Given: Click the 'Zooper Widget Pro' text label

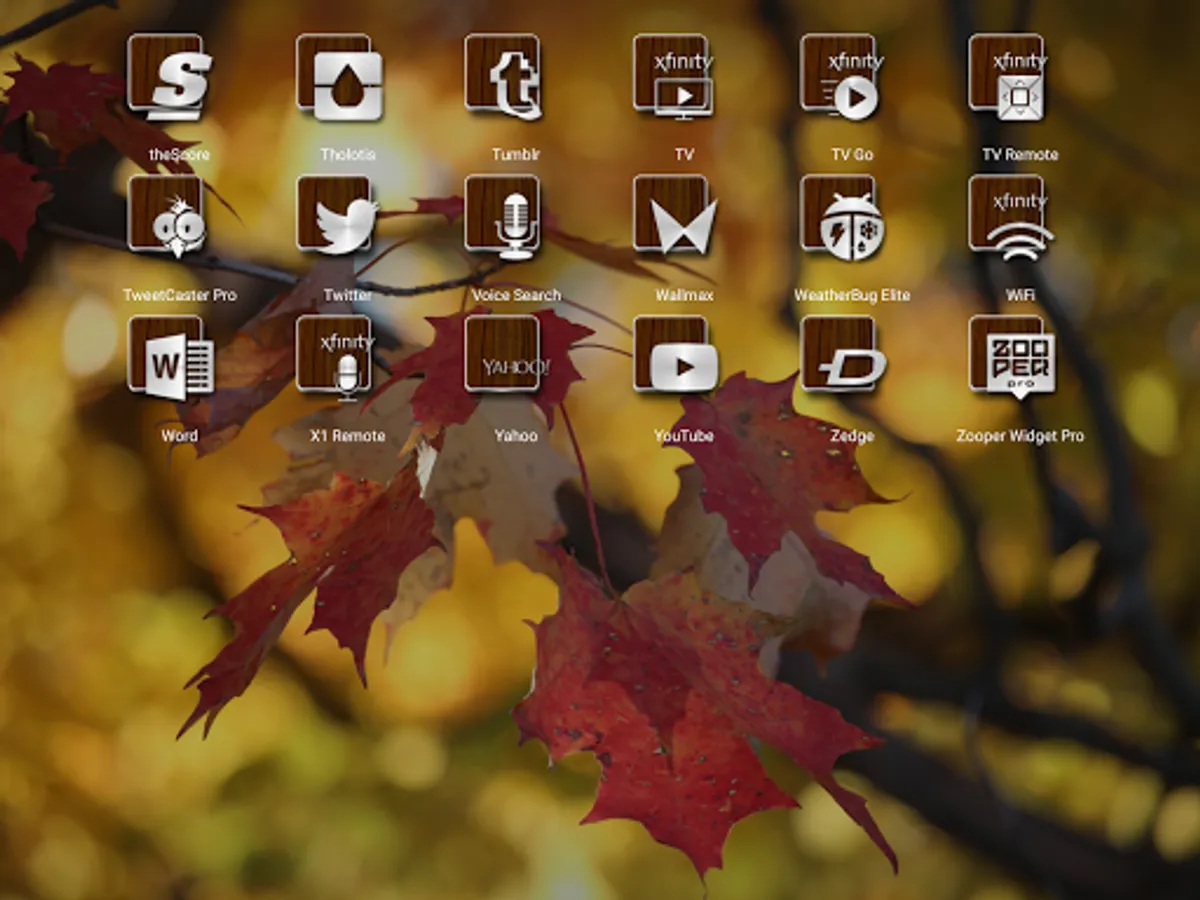Looking at the screenshot, I should [1019, 436].
